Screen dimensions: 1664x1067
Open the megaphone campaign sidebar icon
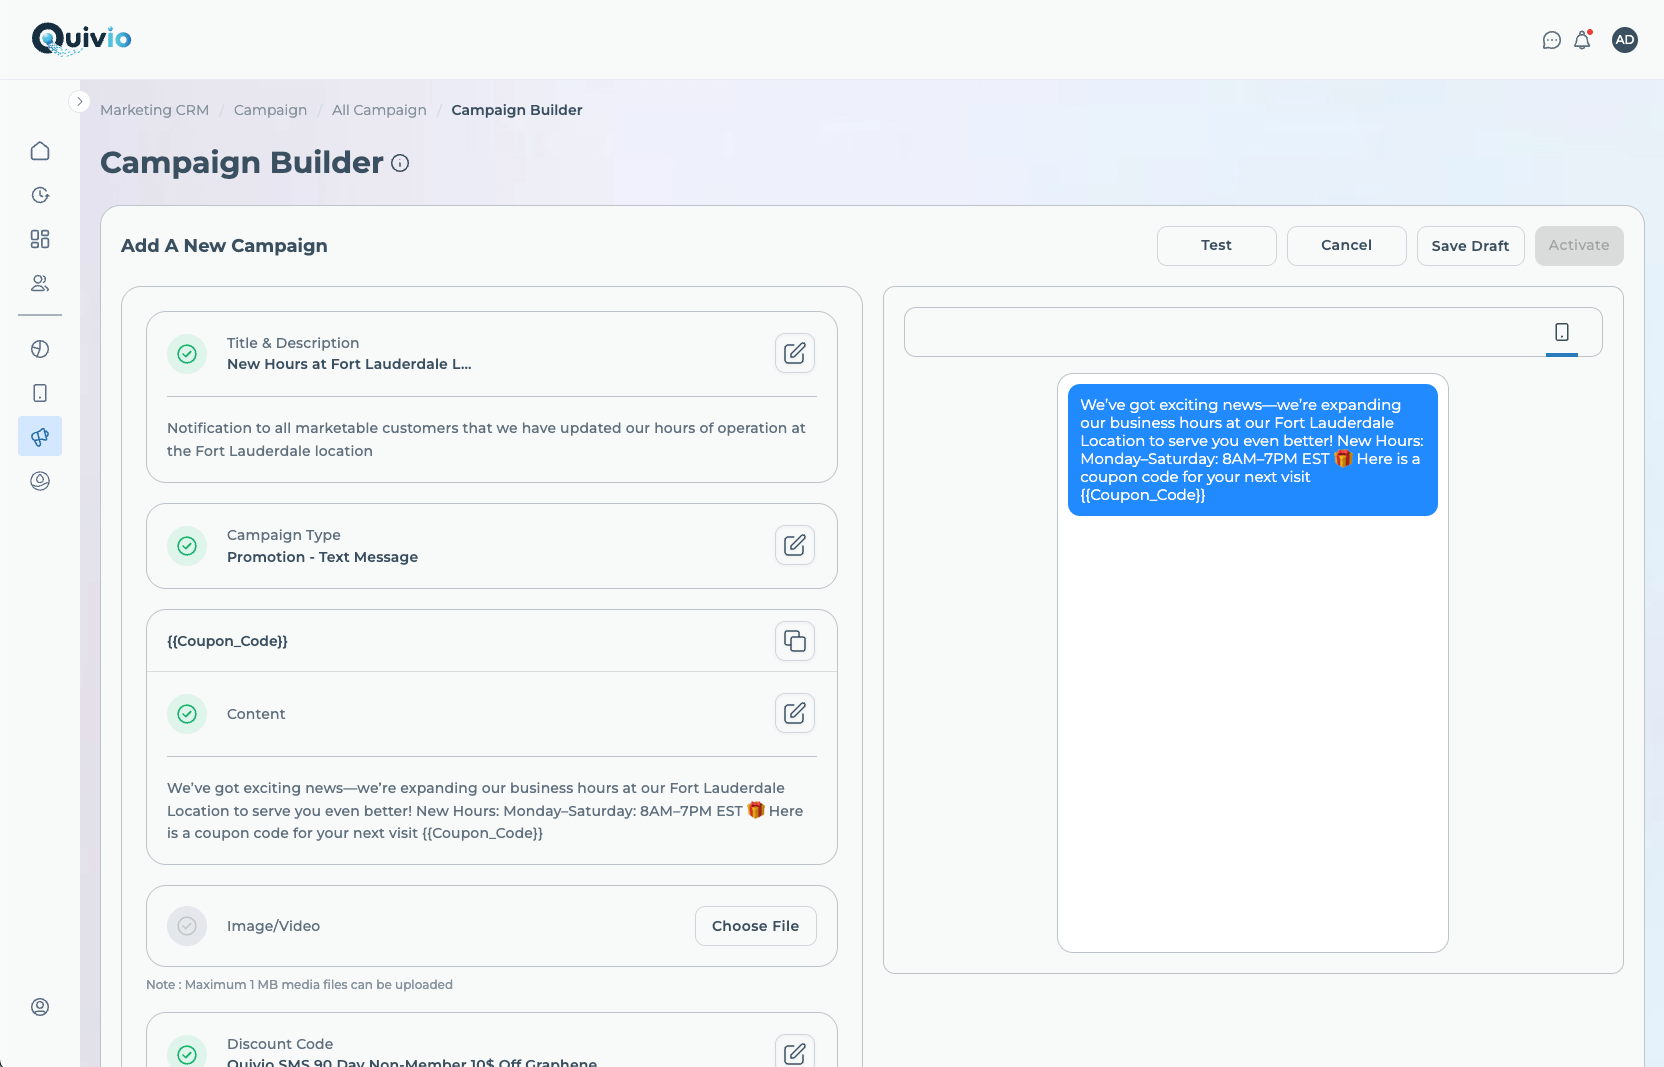(40, 437)
